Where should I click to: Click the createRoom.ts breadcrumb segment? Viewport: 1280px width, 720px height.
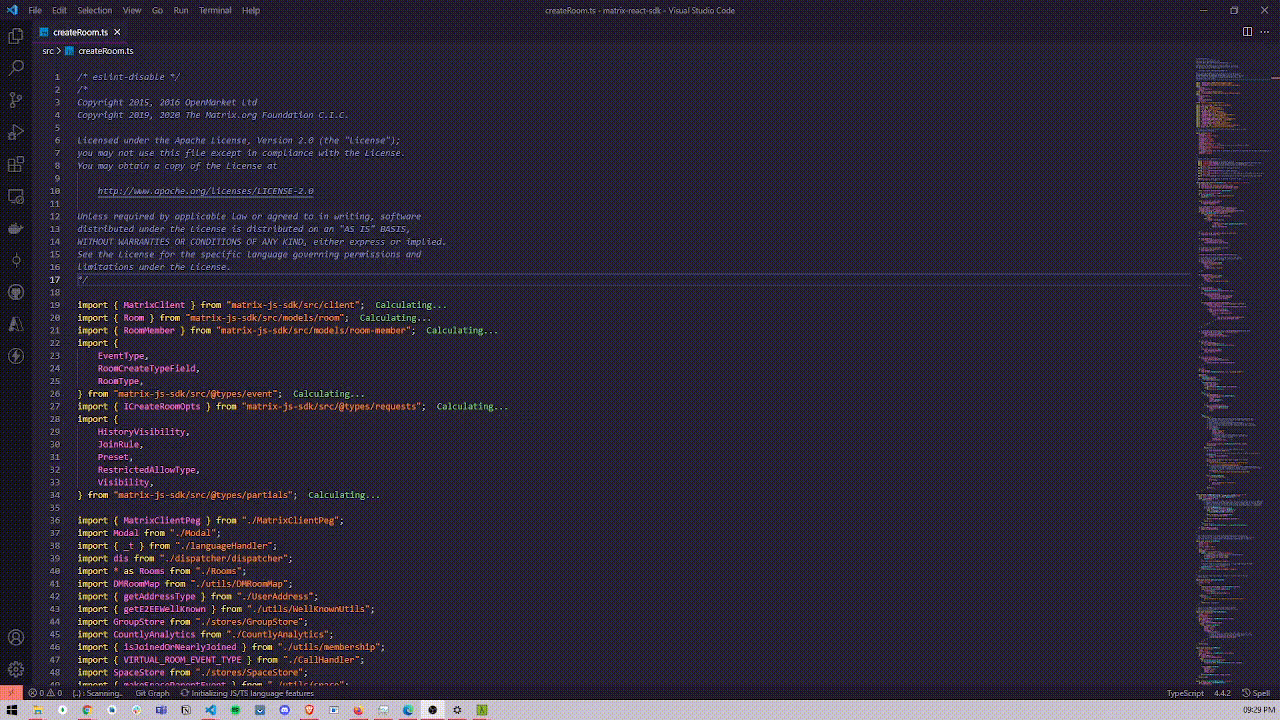point(105,50)
